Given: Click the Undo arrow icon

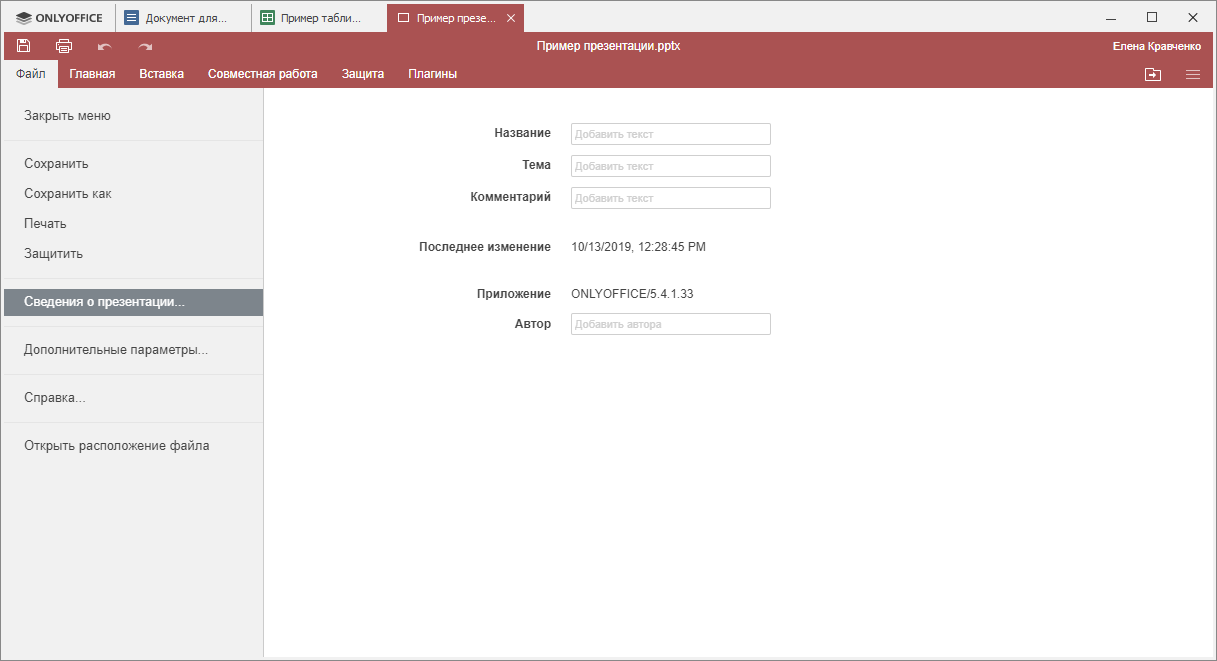Looking at the screenshot, I should [x=104, y=46].
